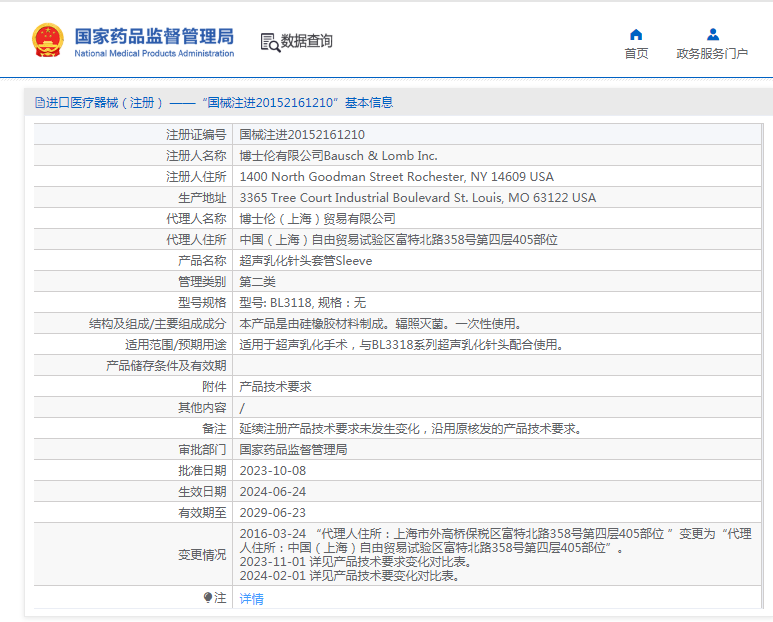This screenshot has width=773, height=622.
Task: Click the national emblem logo icon
Action: 48,40
